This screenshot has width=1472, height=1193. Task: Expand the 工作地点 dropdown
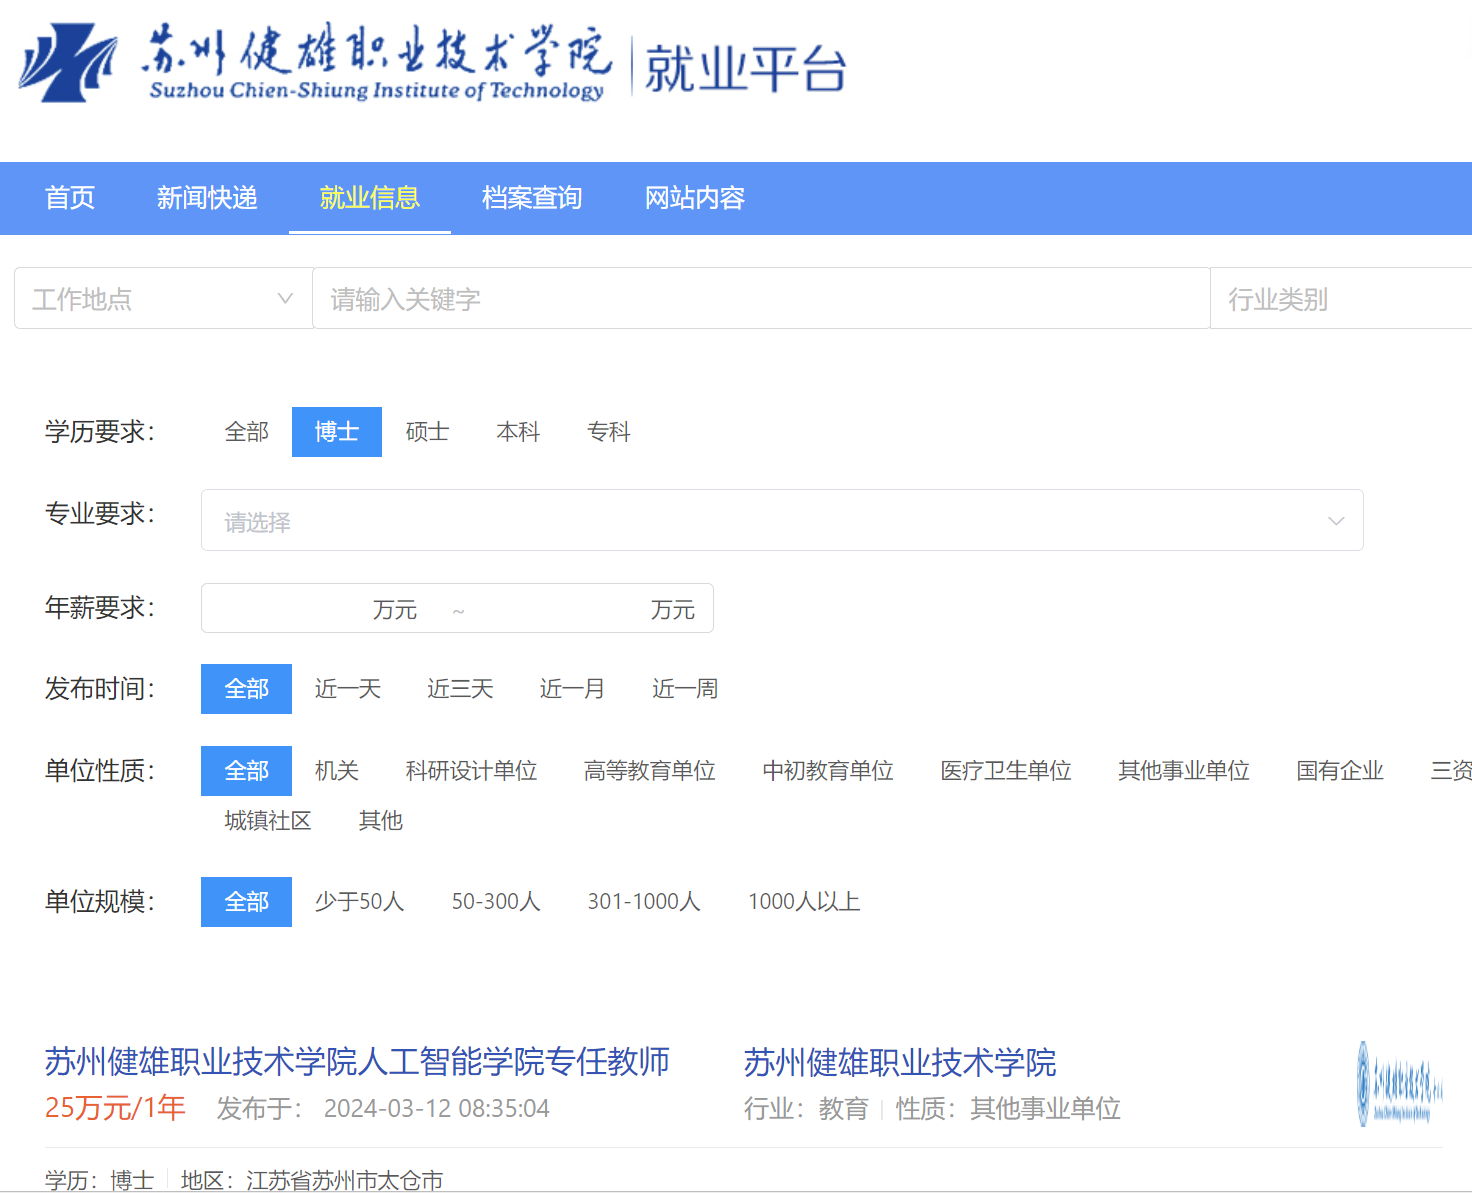pyautogui.click(x=163, y=298)
